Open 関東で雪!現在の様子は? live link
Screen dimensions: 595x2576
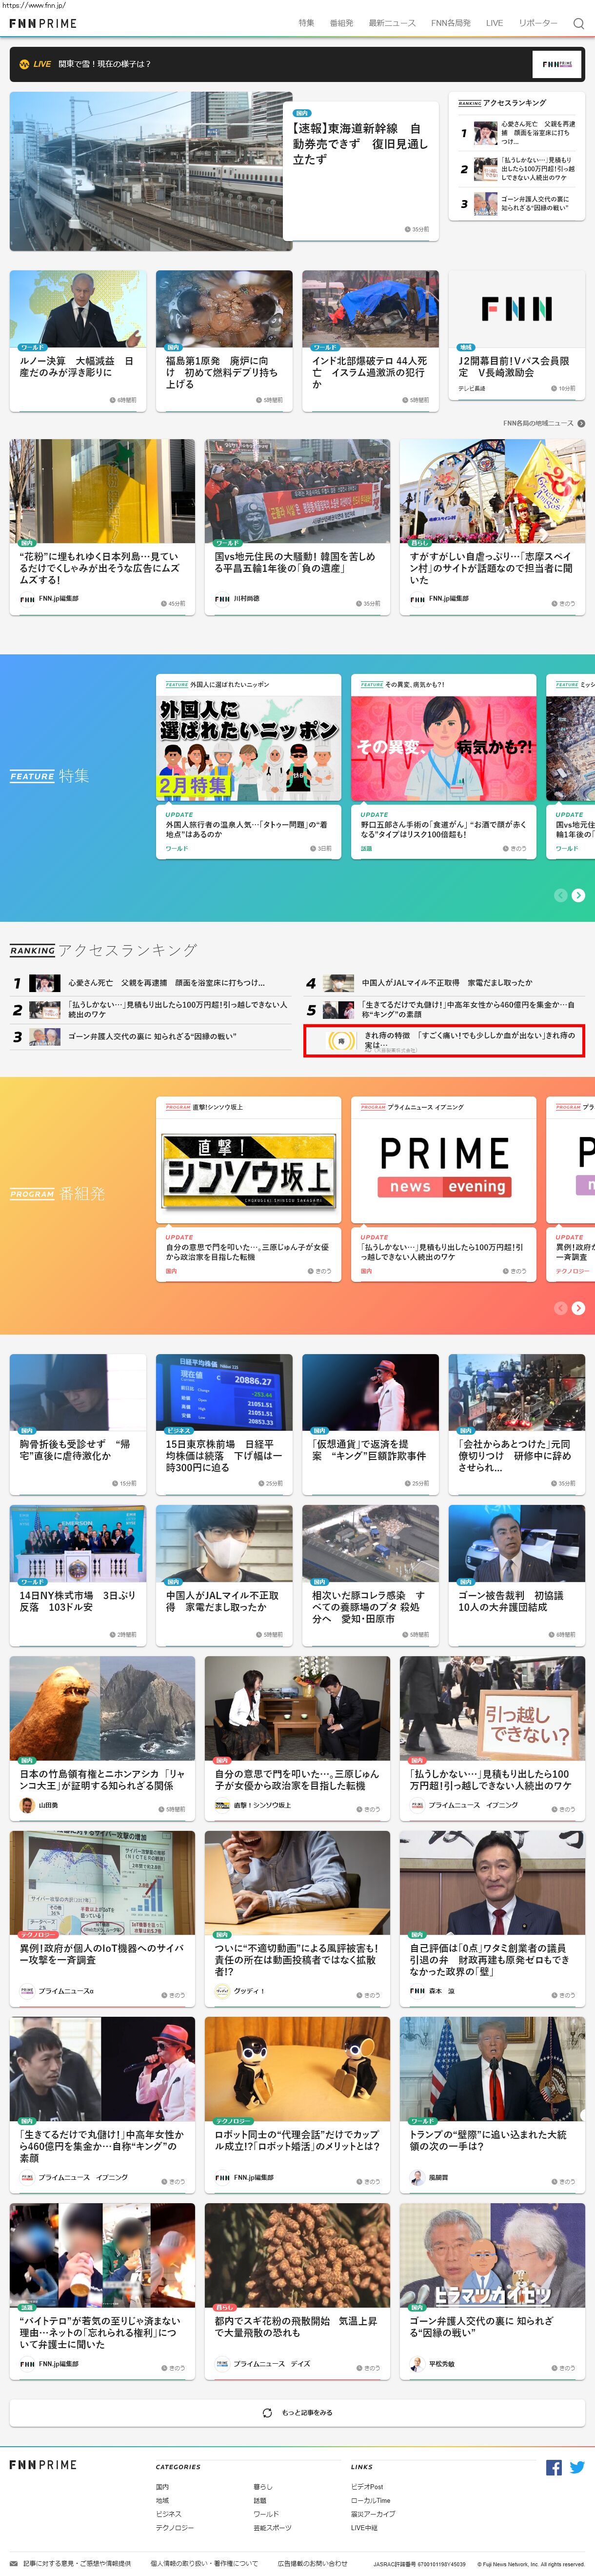click(104, 64)
